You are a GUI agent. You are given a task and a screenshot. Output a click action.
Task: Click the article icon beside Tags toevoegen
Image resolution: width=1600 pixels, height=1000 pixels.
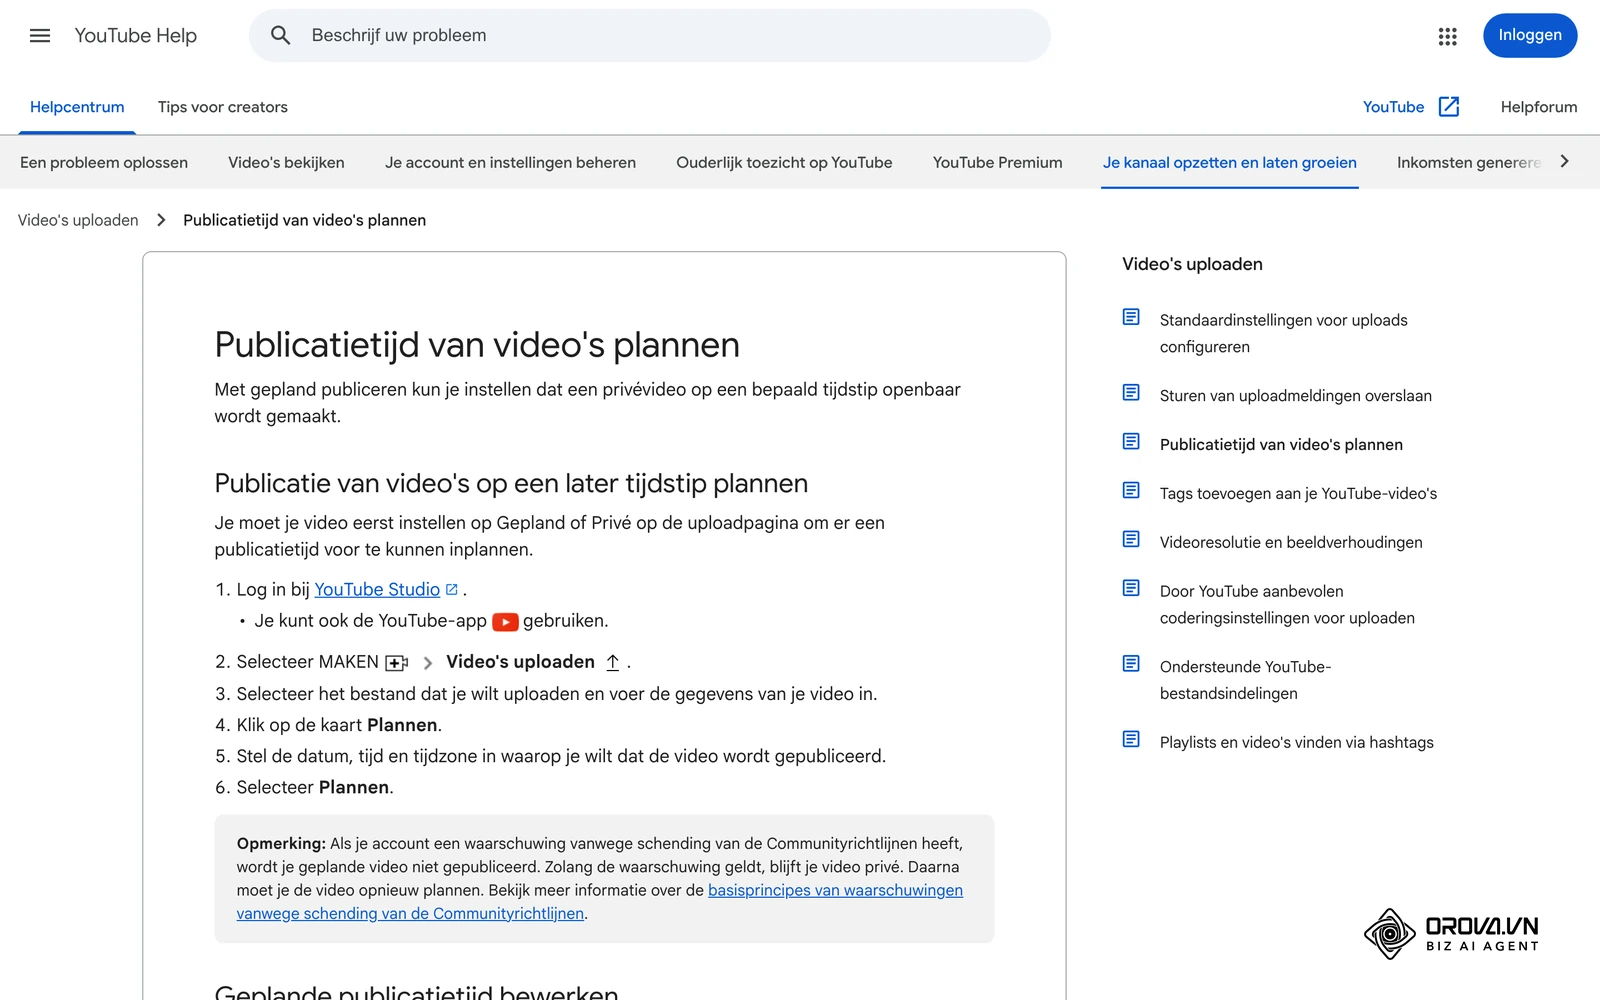point(1131,490)
